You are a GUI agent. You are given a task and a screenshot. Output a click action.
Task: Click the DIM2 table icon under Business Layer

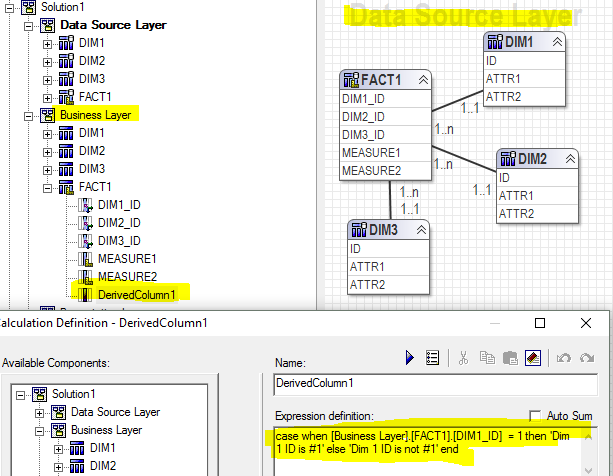(66, 151)
